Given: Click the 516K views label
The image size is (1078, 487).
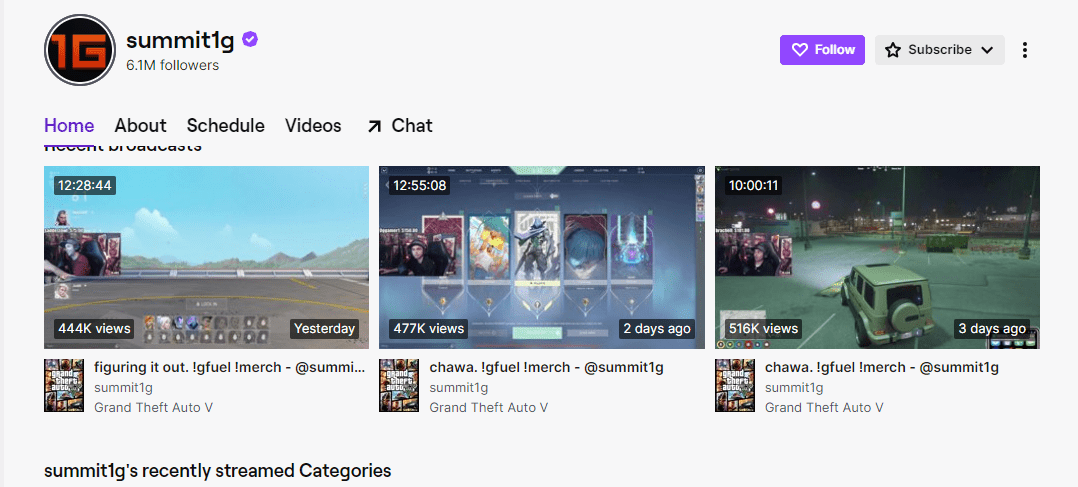Looking at the screenshot, I should click(x=764, y=329).
